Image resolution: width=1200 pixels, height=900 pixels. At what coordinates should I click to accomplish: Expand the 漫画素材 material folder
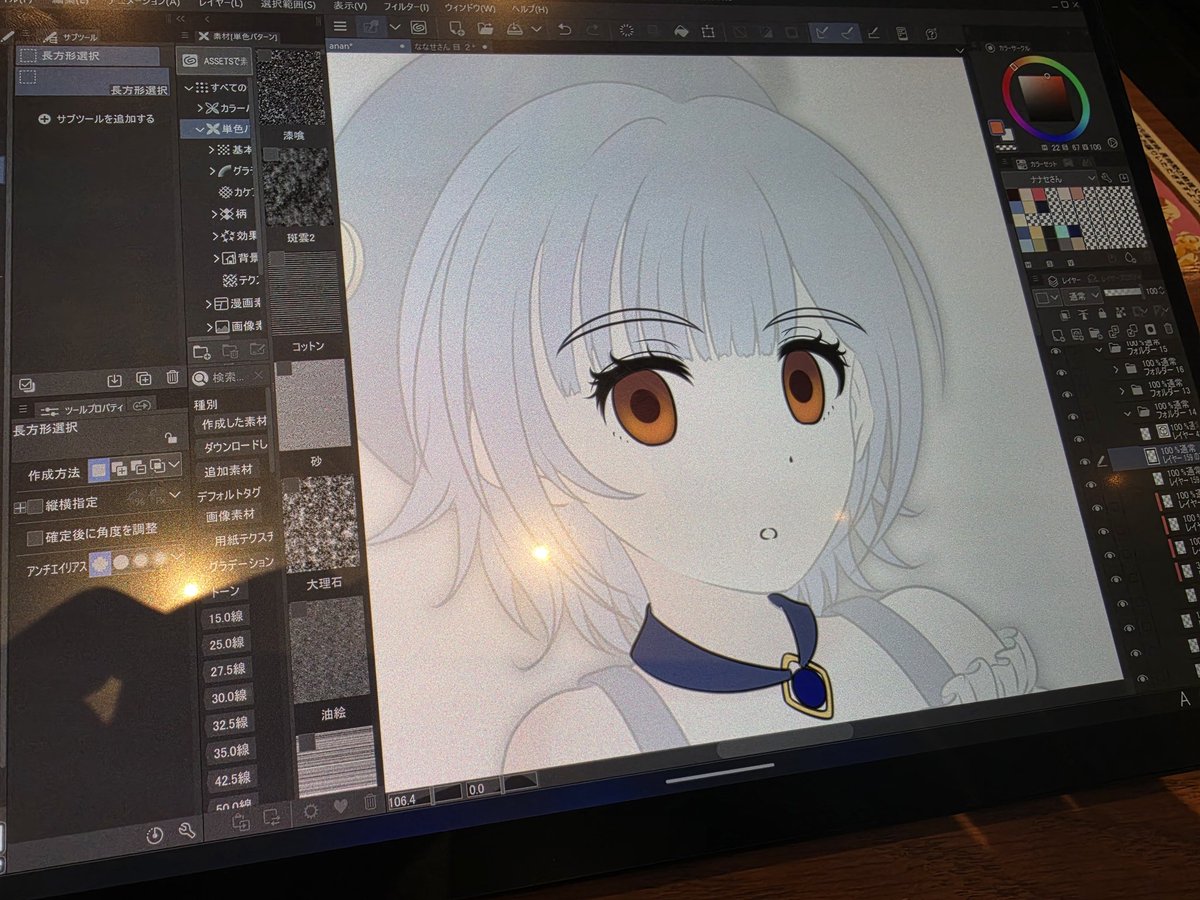click(210, 303)
